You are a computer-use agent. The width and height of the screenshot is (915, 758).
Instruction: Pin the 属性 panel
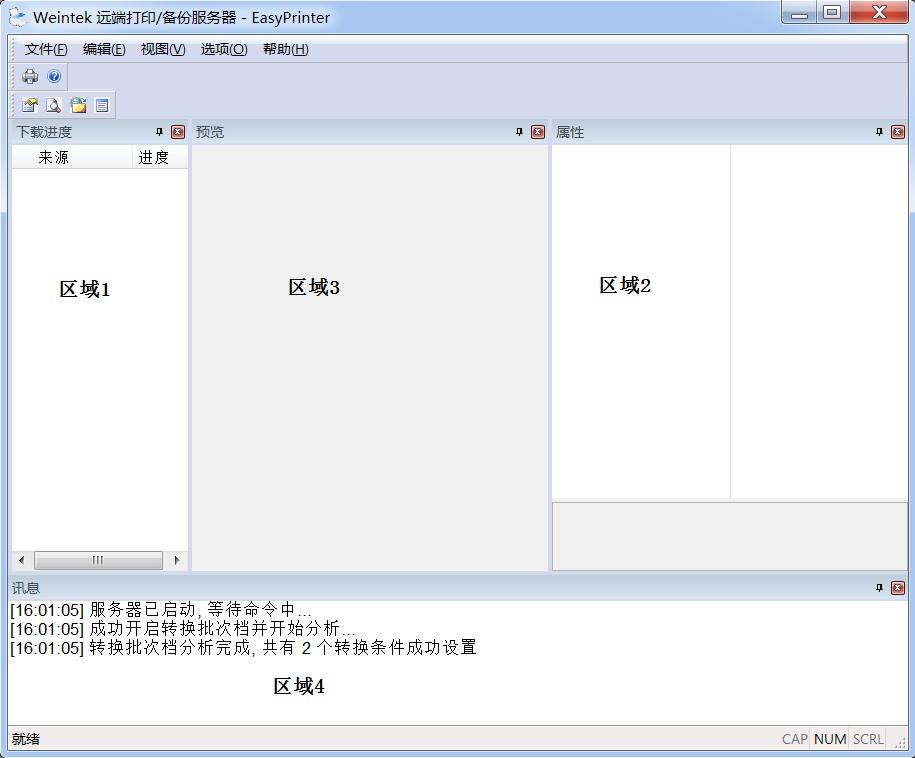point(879,132)
